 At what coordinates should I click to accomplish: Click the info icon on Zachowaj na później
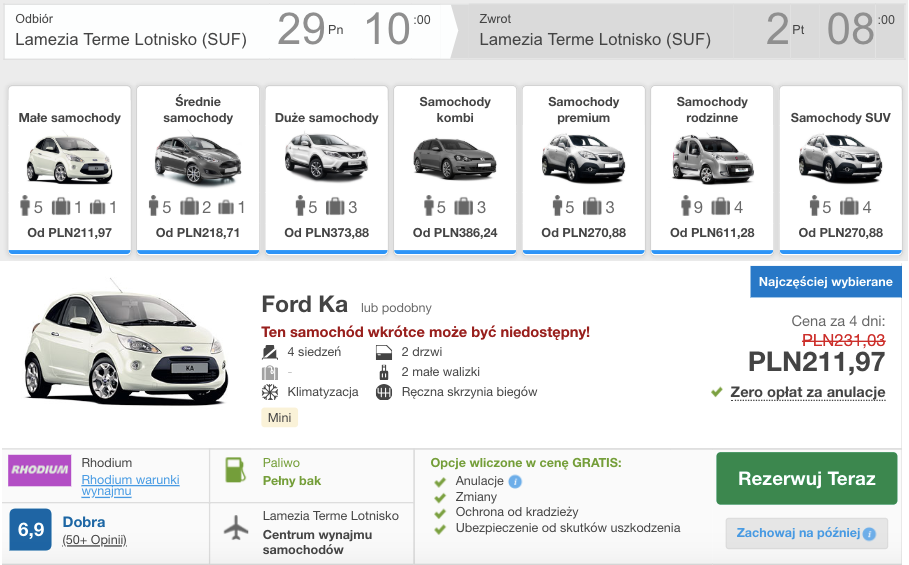pos(869,534)
